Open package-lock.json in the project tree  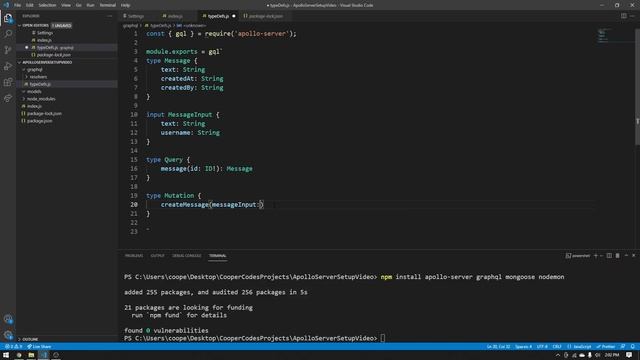67,113
